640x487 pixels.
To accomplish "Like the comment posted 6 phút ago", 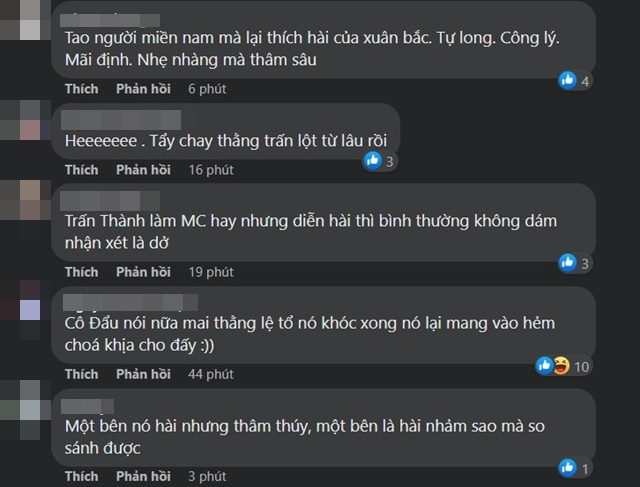I will (82, 89).
